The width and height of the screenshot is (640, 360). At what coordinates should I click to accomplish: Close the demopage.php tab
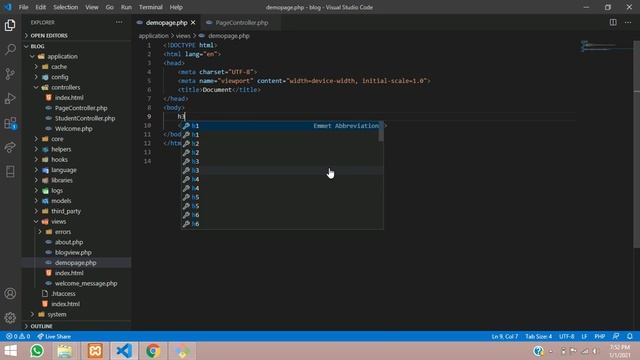click(193, 22)
